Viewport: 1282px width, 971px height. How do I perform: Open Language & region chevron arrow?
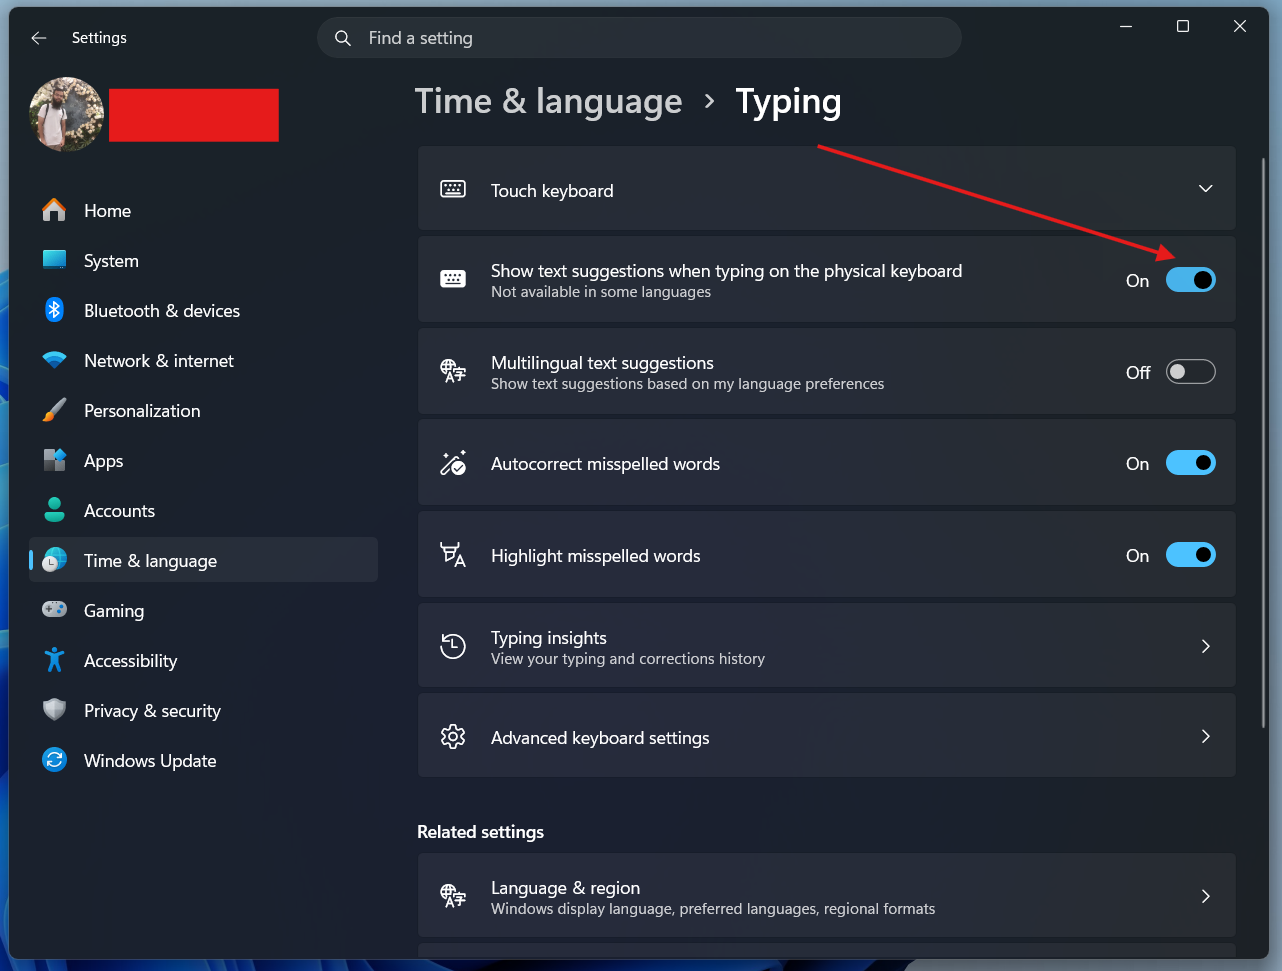(1206, 896)
